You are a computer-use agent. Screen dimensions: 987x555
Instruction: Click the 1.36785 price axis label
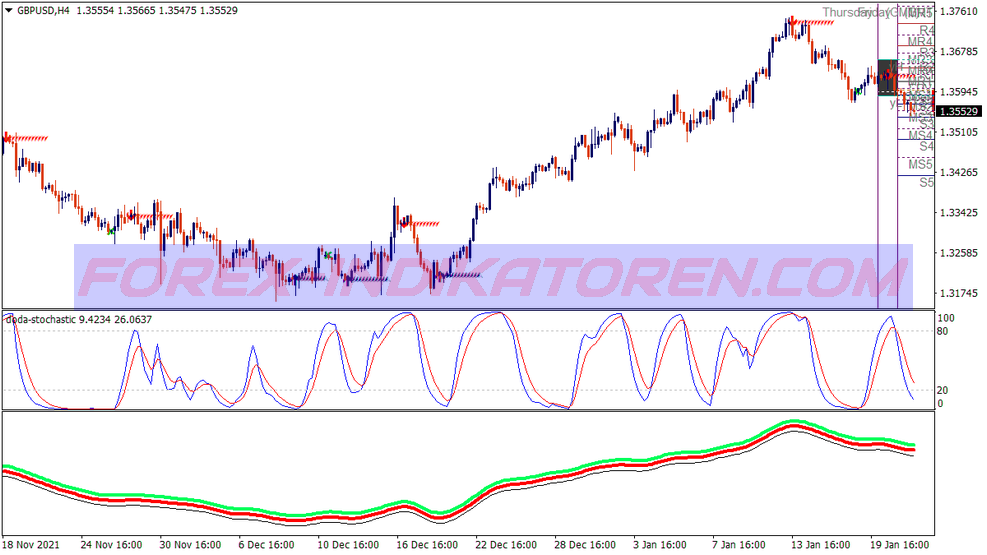click(x=959, y=52)
